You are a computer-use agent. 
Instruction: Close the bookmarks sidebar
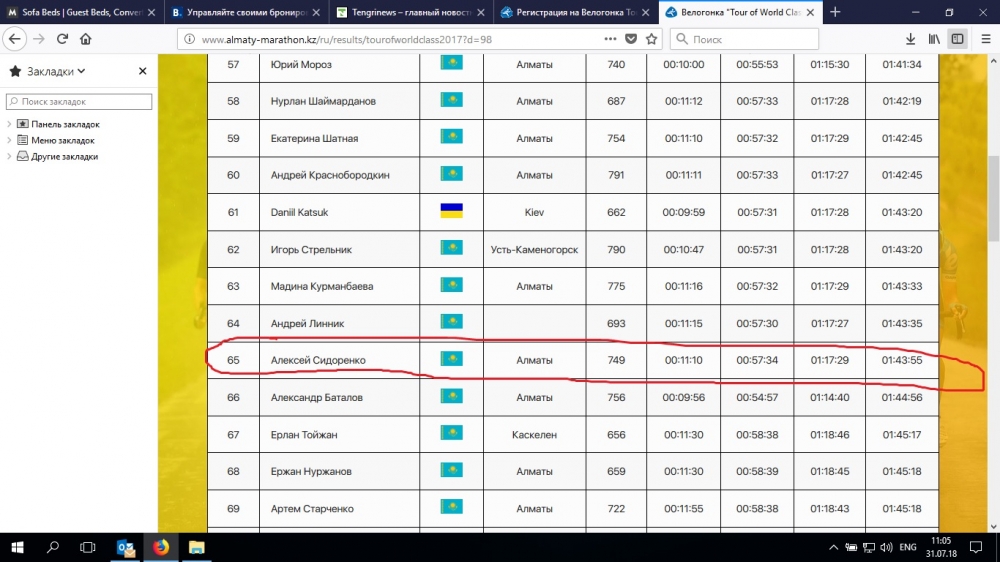click(x=142, y=71)
